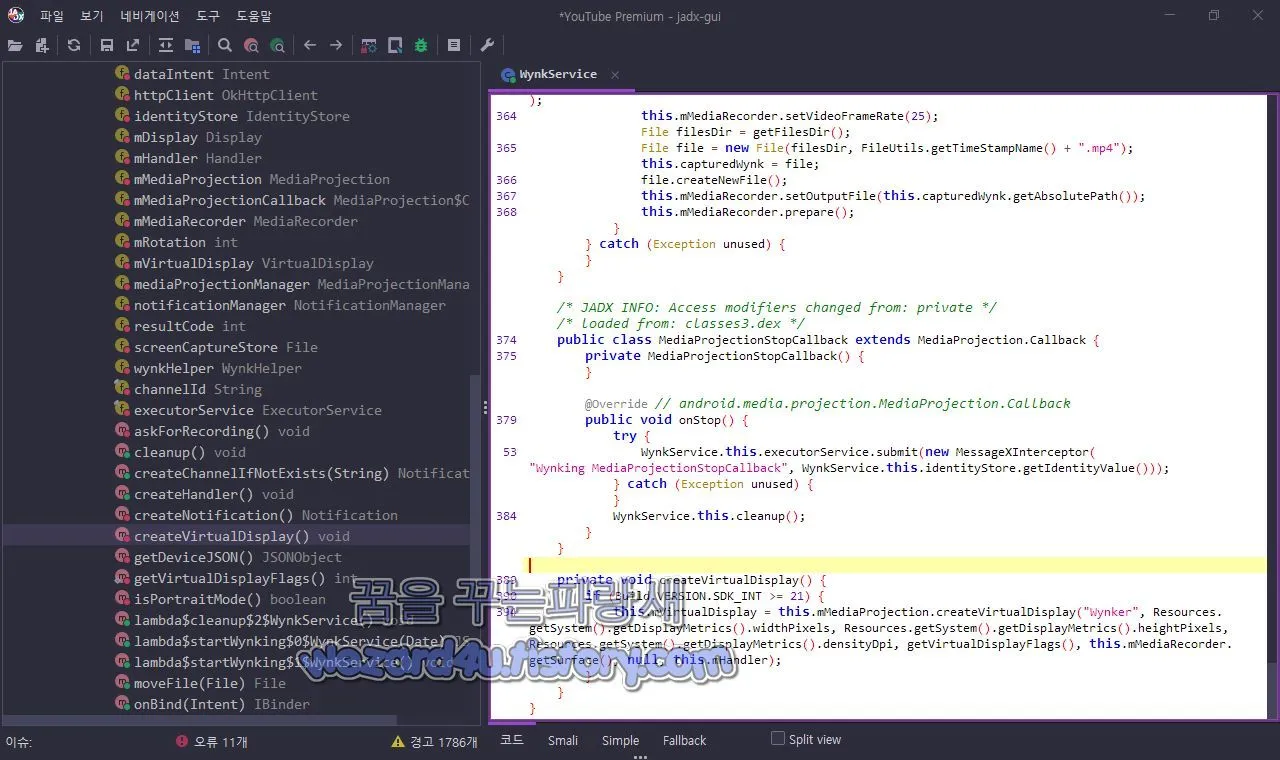Open the 보기 menu
The image size is (1280, 760).
[92, 16]
